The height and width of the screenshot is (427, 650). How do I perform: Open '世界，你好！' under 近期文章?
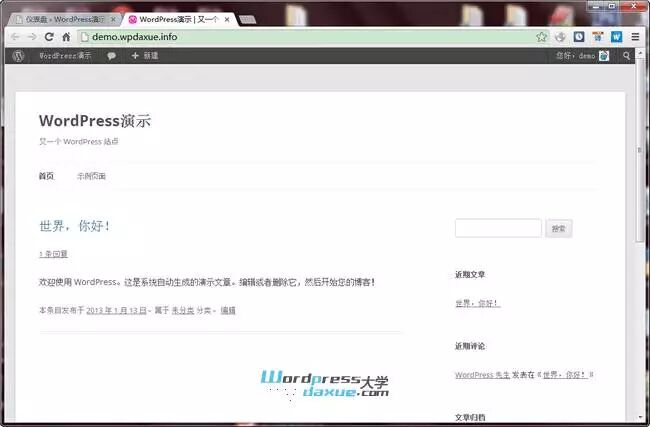(478, 303)
